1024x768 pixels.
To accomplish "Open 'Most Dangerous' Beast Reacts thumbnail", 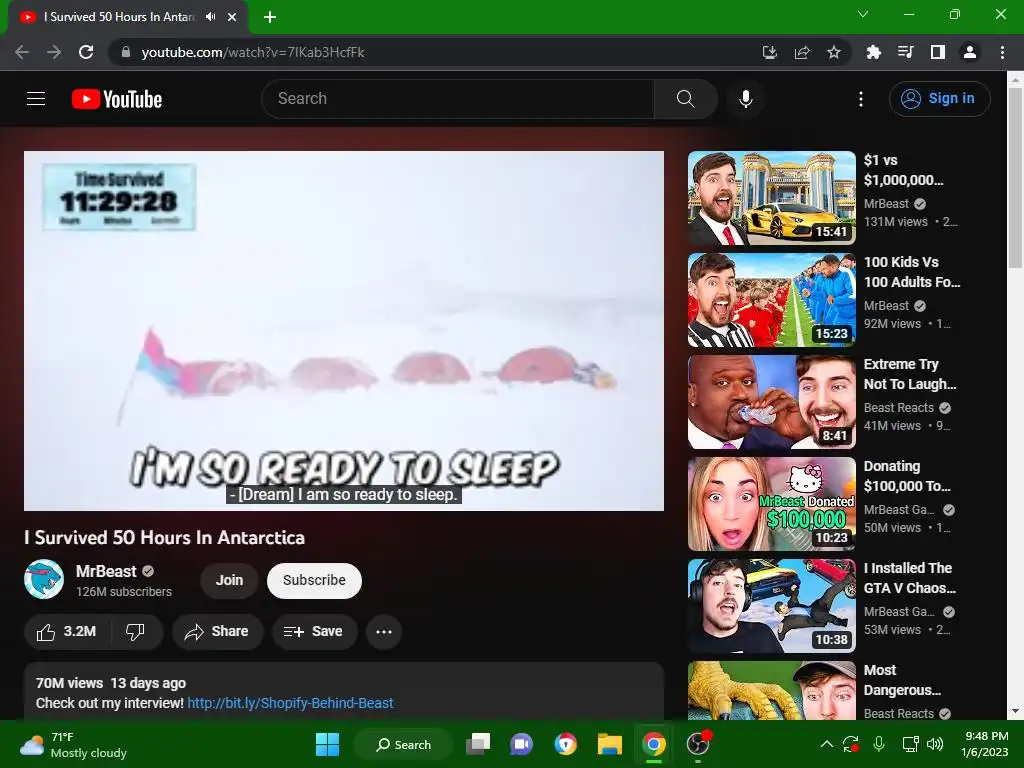I will point(772,690).
